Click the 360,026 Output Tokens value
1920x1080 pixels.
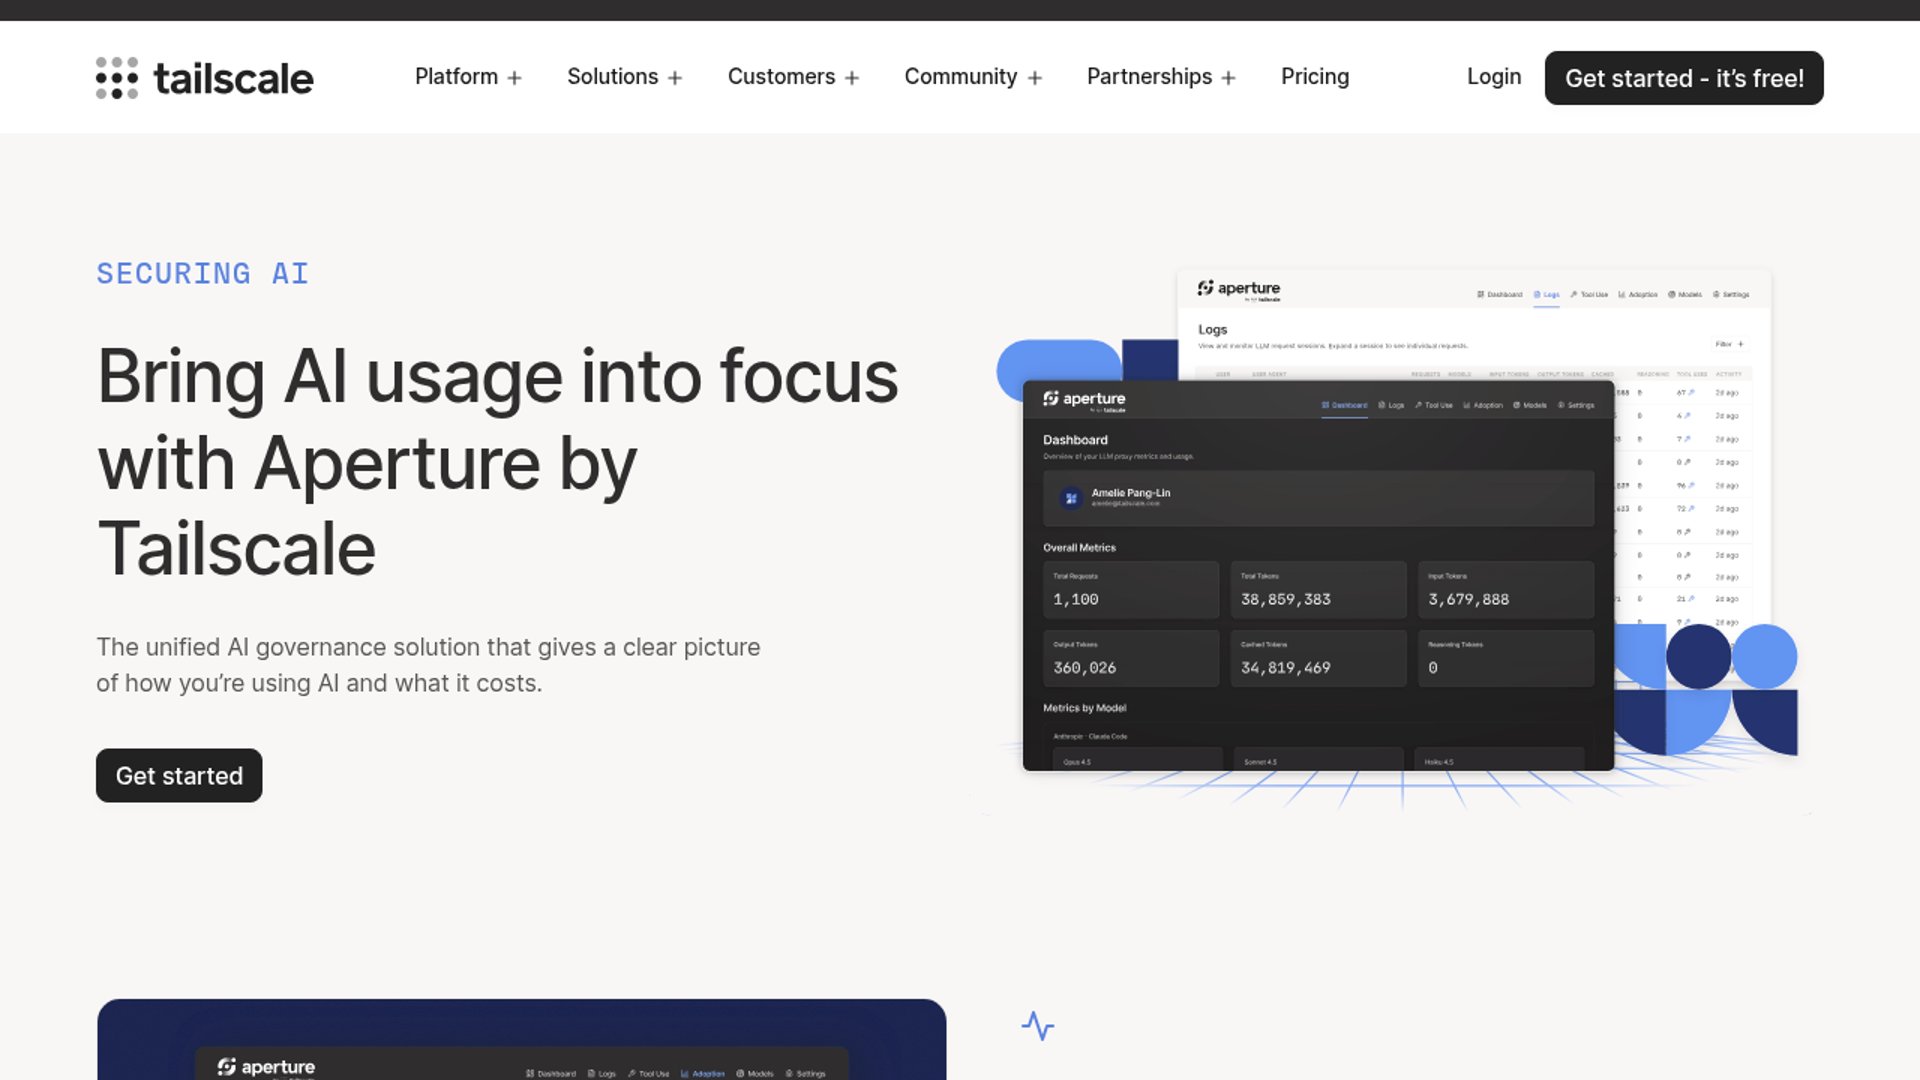coord(1084,667)
